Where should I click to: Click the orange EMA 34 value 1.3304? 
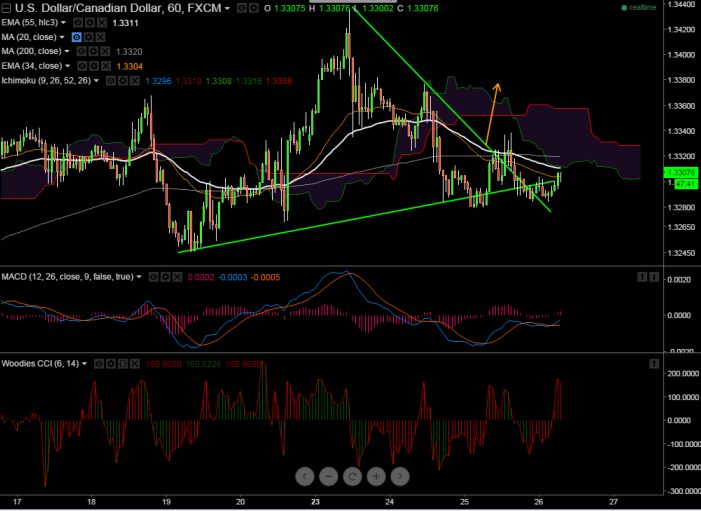click(130, 67)
